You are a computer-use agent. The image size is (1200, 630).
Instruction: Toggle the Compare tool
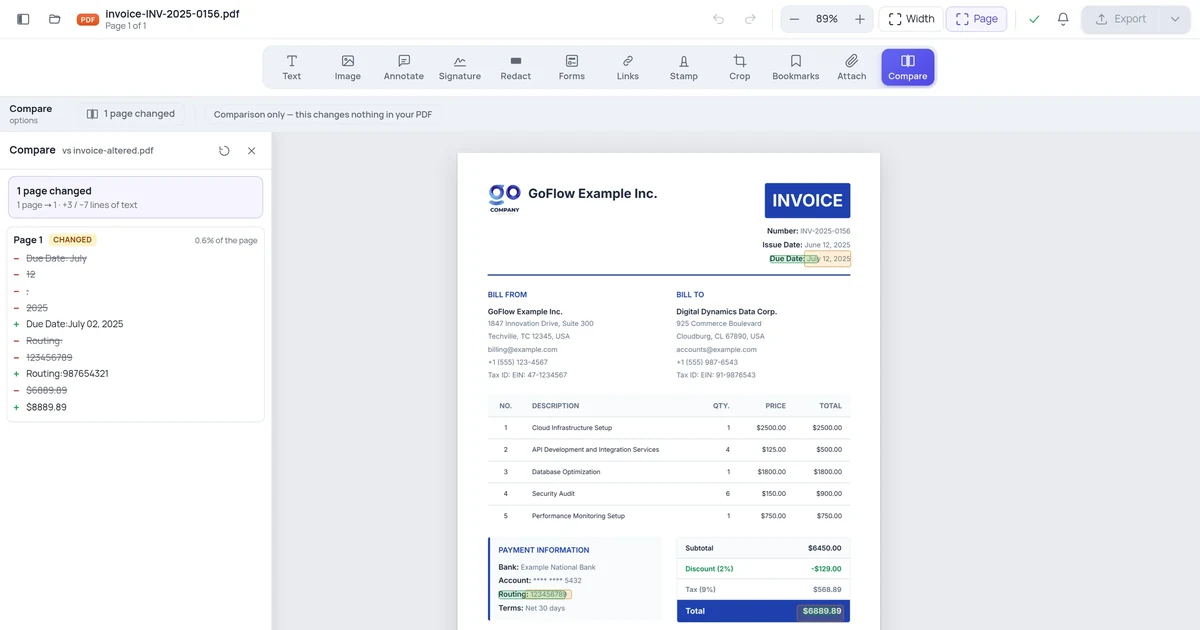(x=908, y=67)
